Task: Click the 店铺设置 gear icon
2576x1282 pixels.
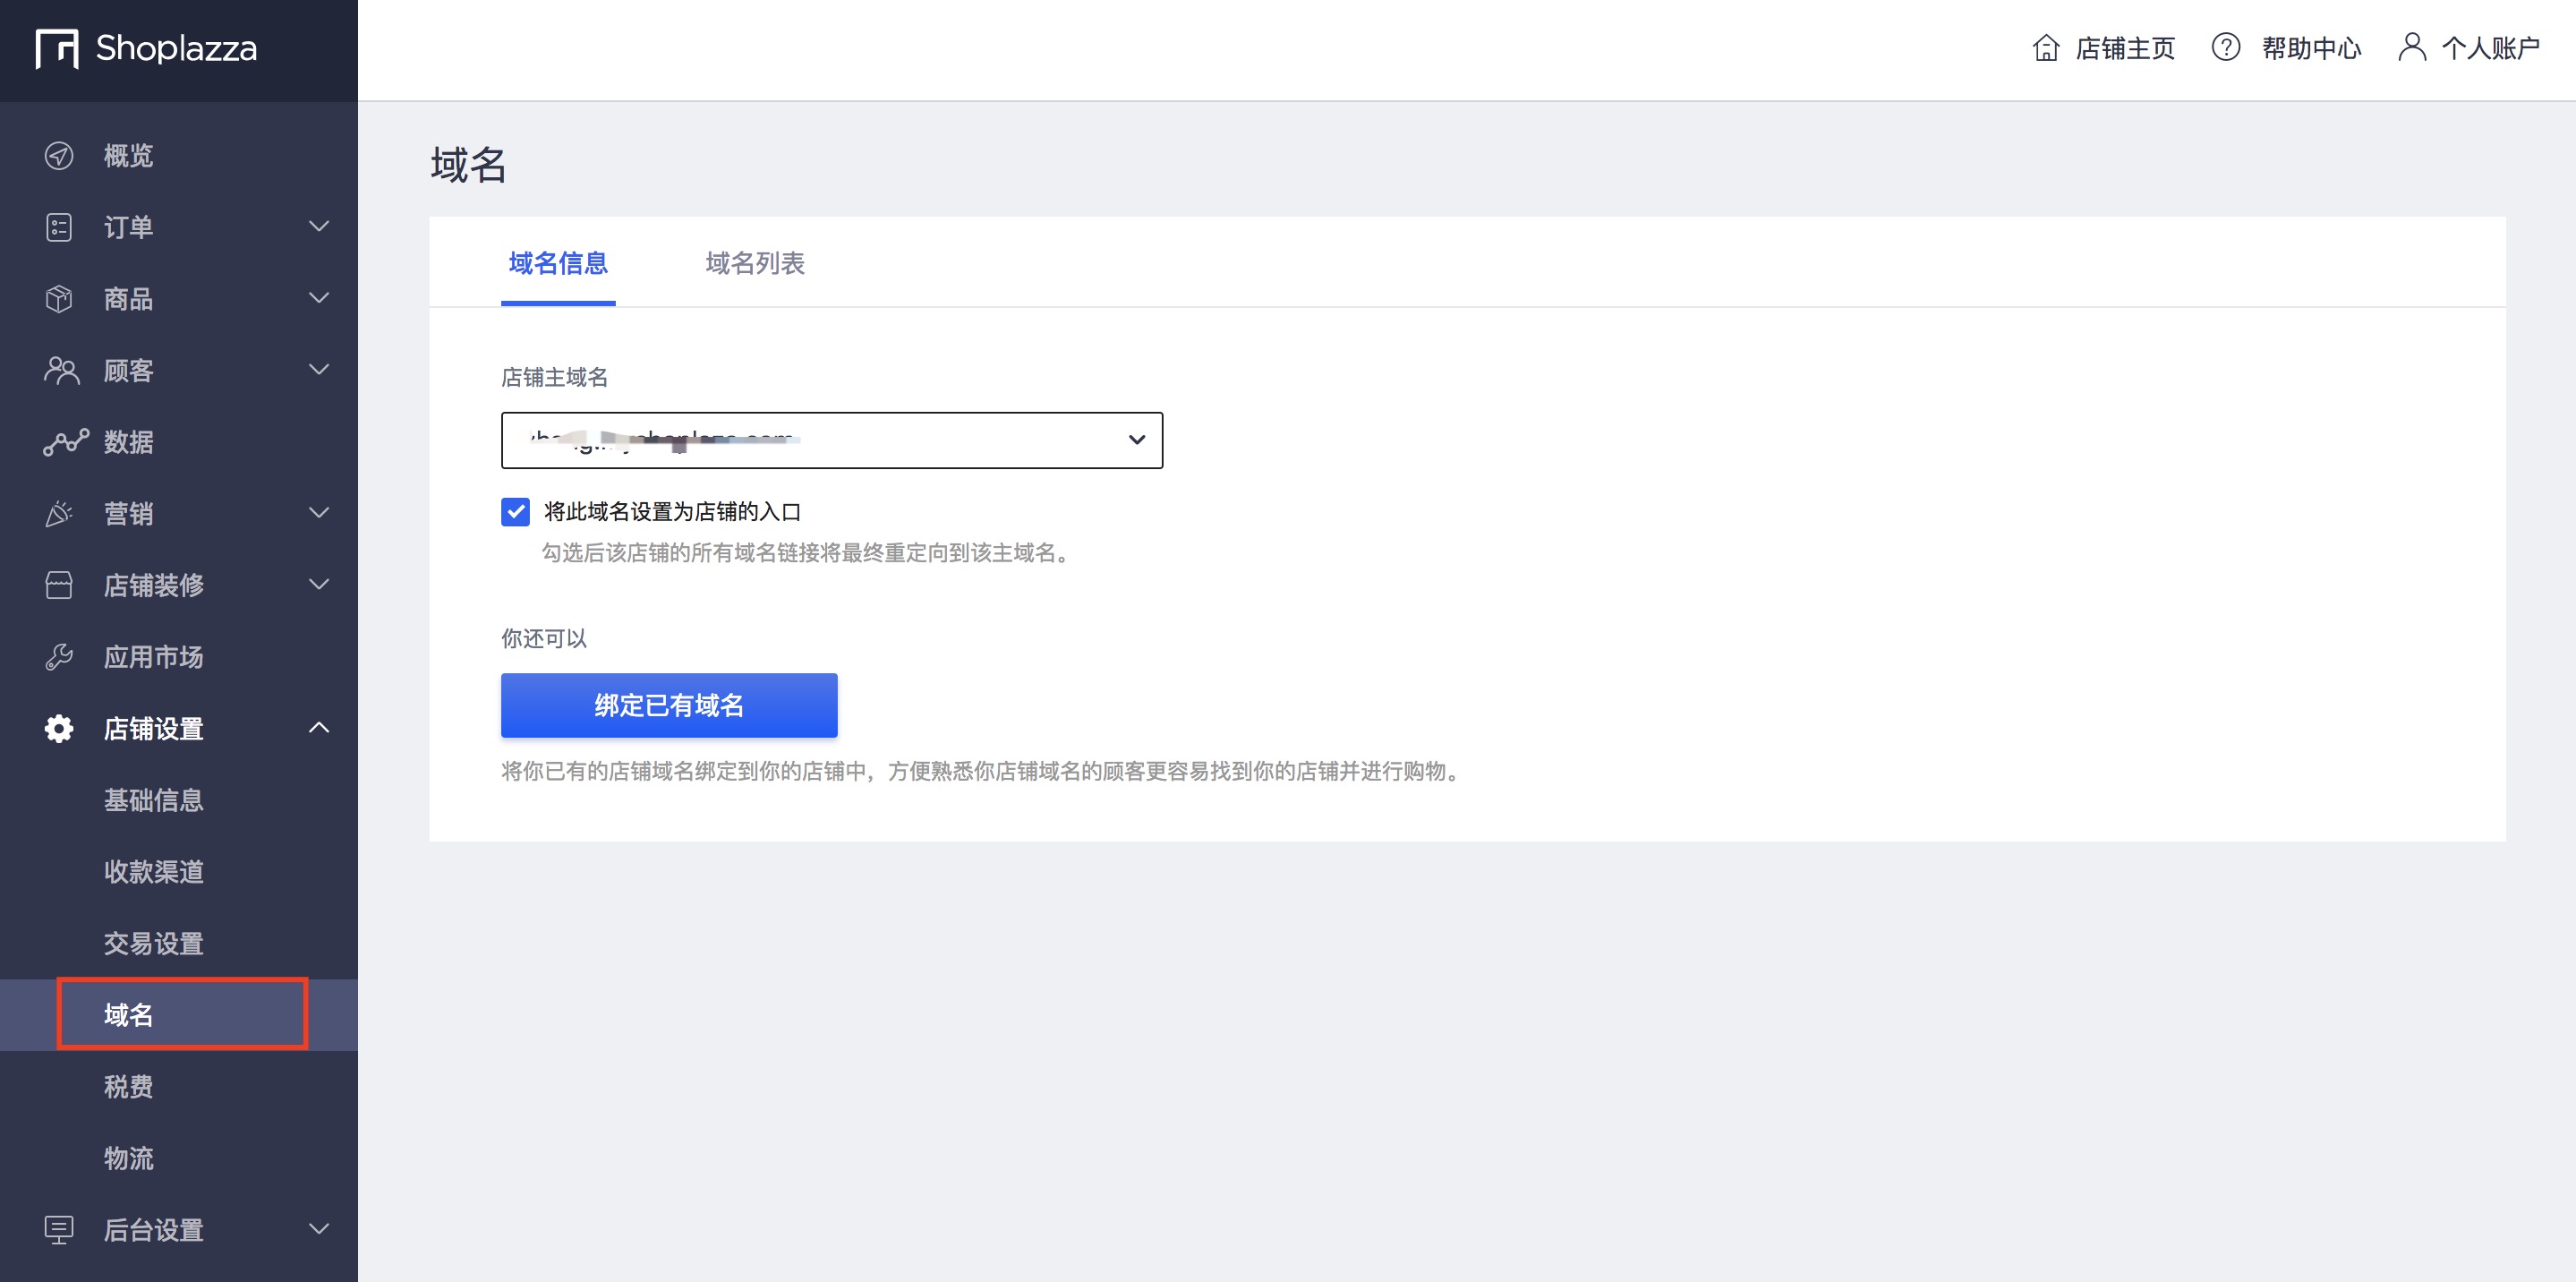Action: click(x=59, y=729)
